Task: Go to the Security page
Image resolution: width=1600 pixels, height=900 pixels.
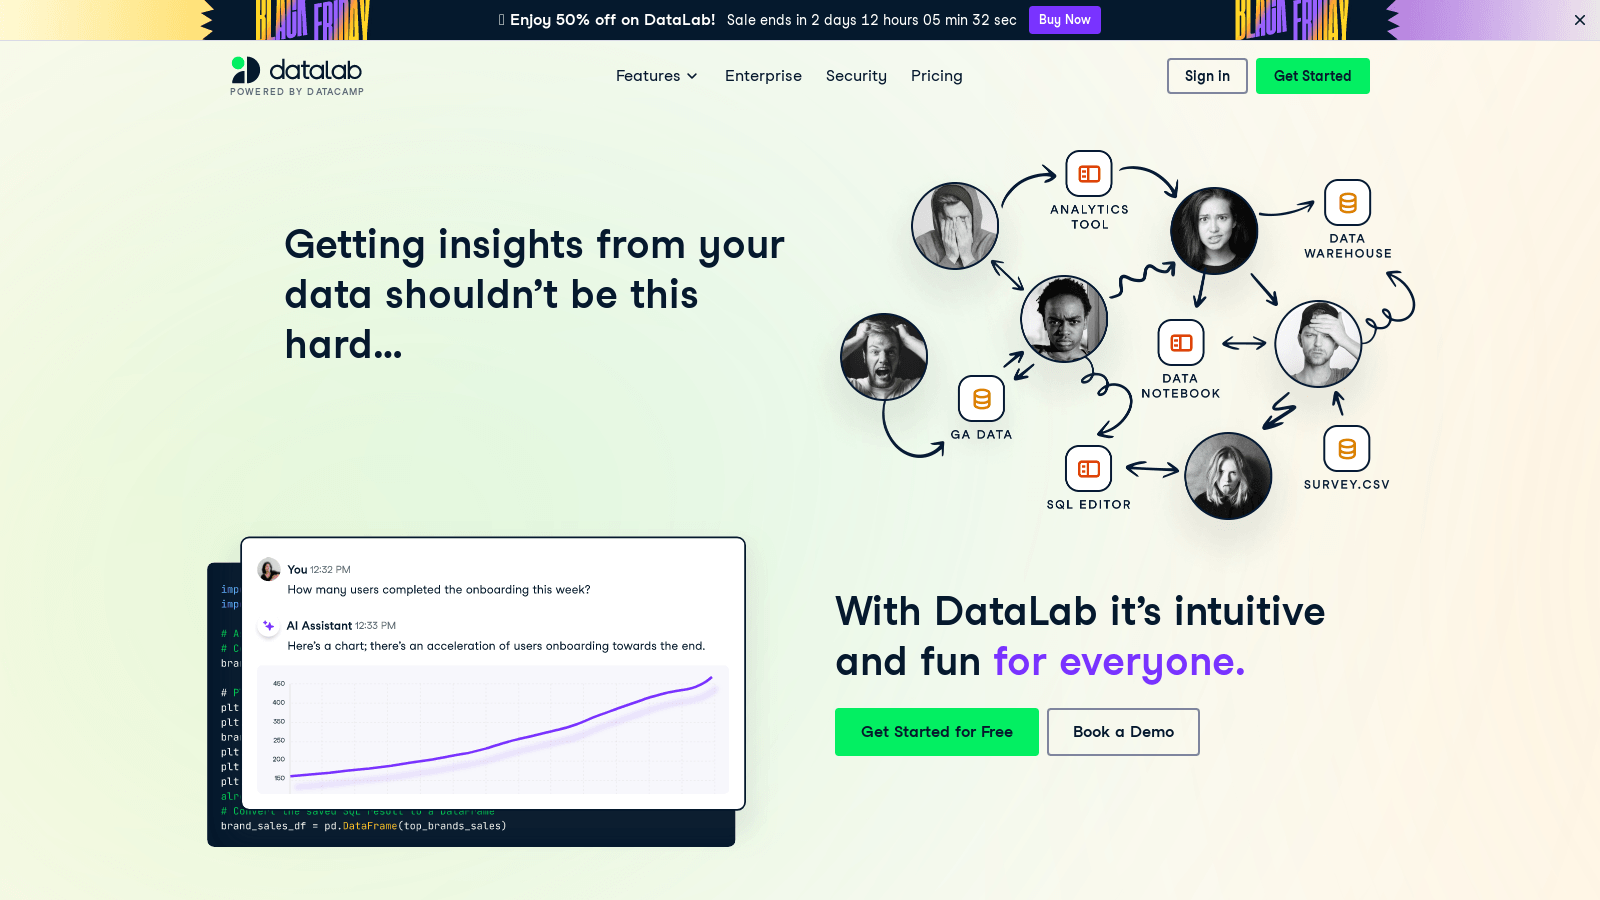Action: [856, 76]
